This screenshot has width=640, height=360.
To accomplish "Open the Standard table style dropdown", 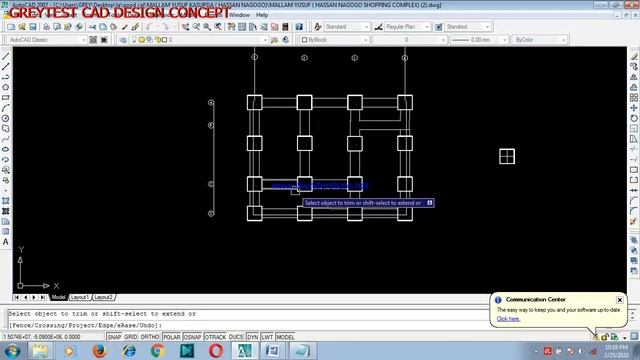I will click(487, 27).
